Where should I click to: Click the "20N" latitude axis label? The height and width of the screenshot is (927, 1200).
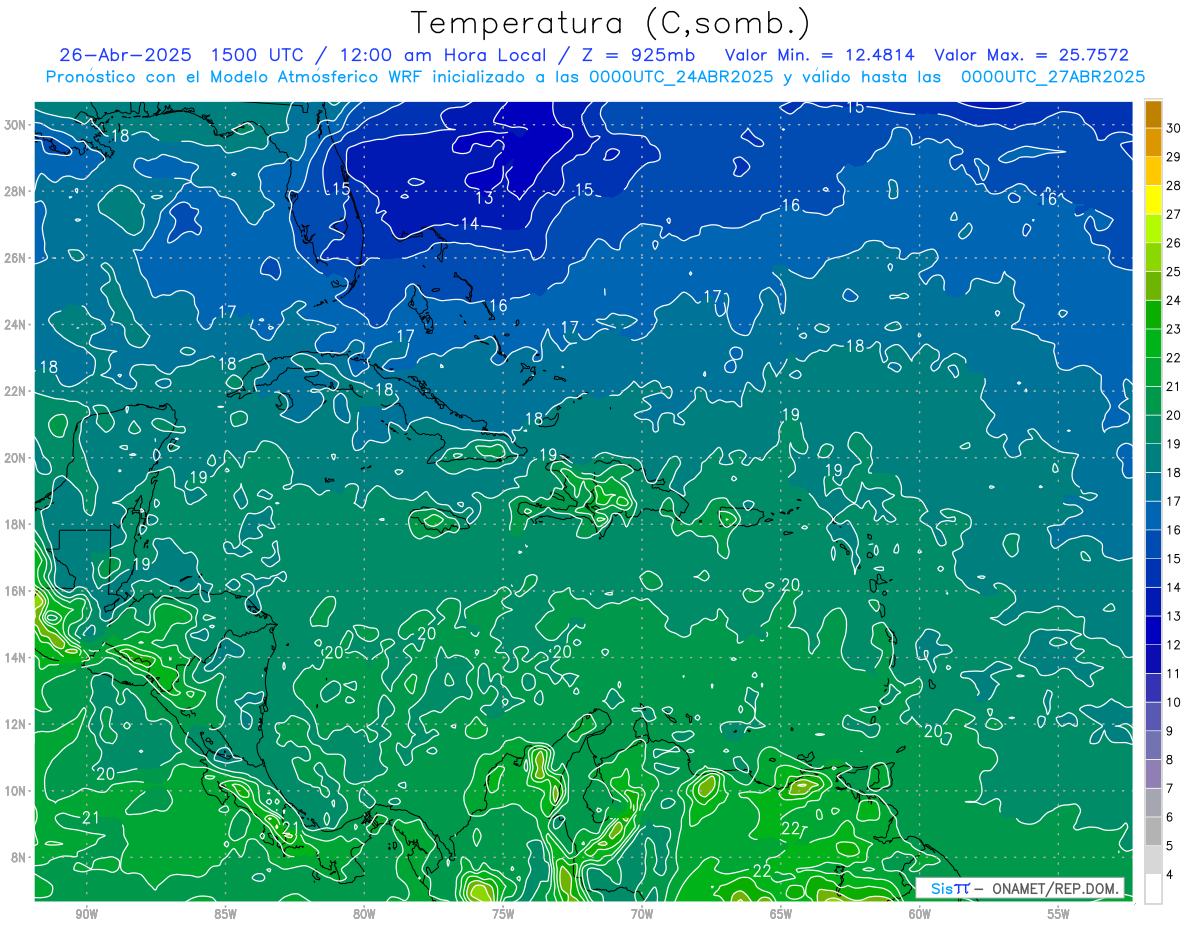pos(15,458)
